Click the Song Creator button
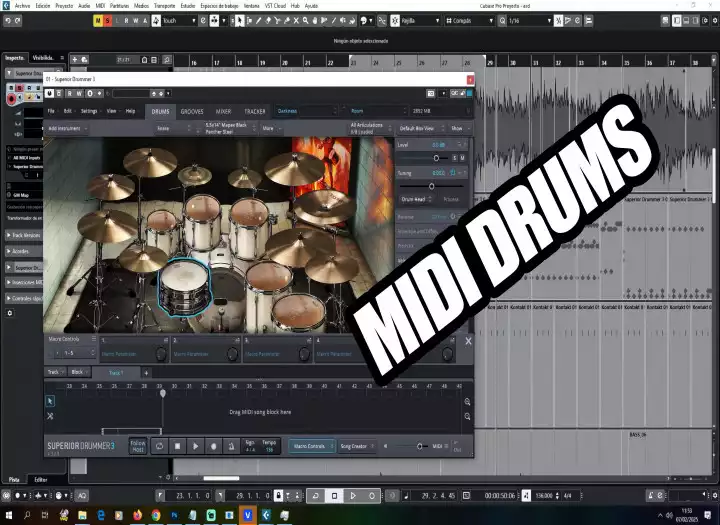 (356, 446)
